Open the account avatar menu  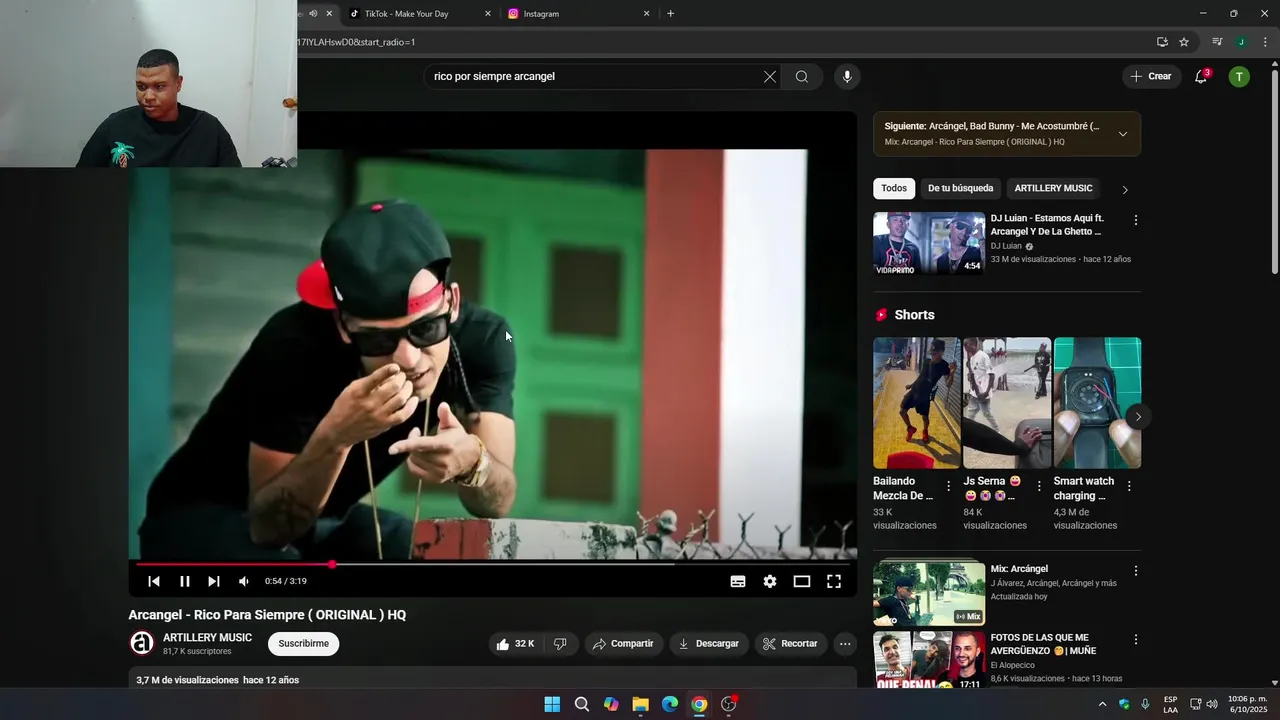point(1239,76)
